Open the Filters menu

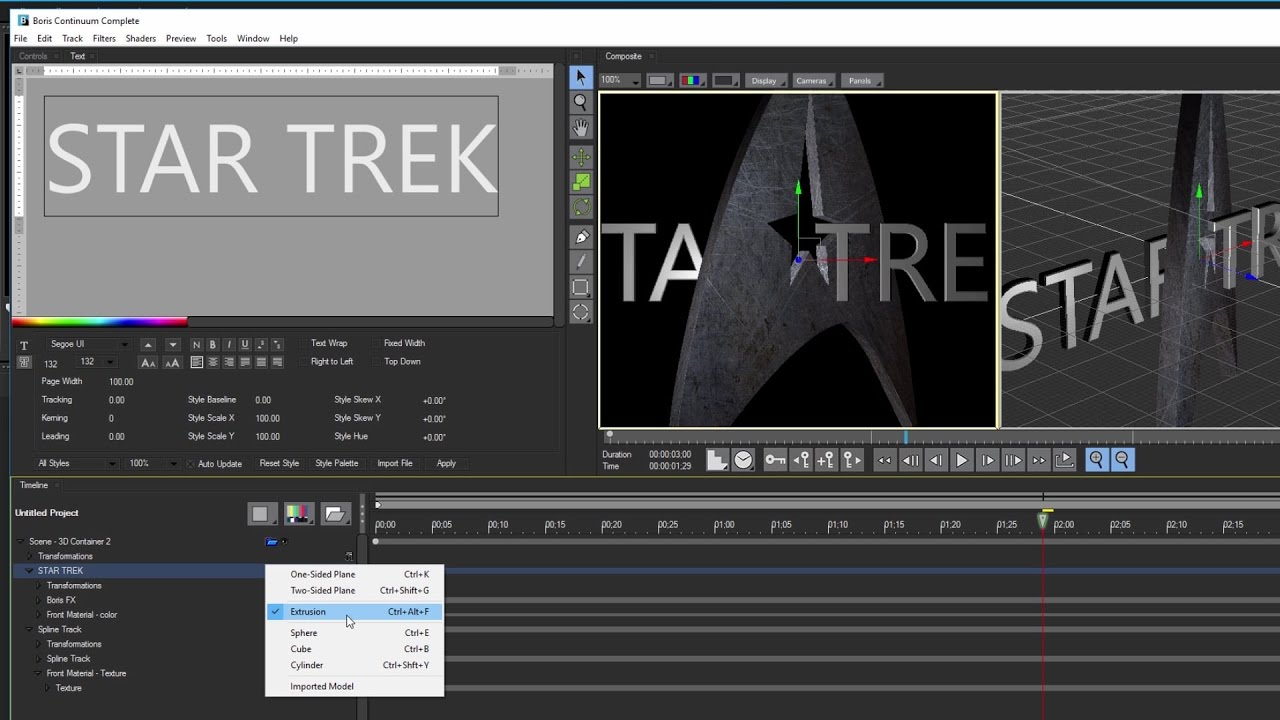(104, 38)
